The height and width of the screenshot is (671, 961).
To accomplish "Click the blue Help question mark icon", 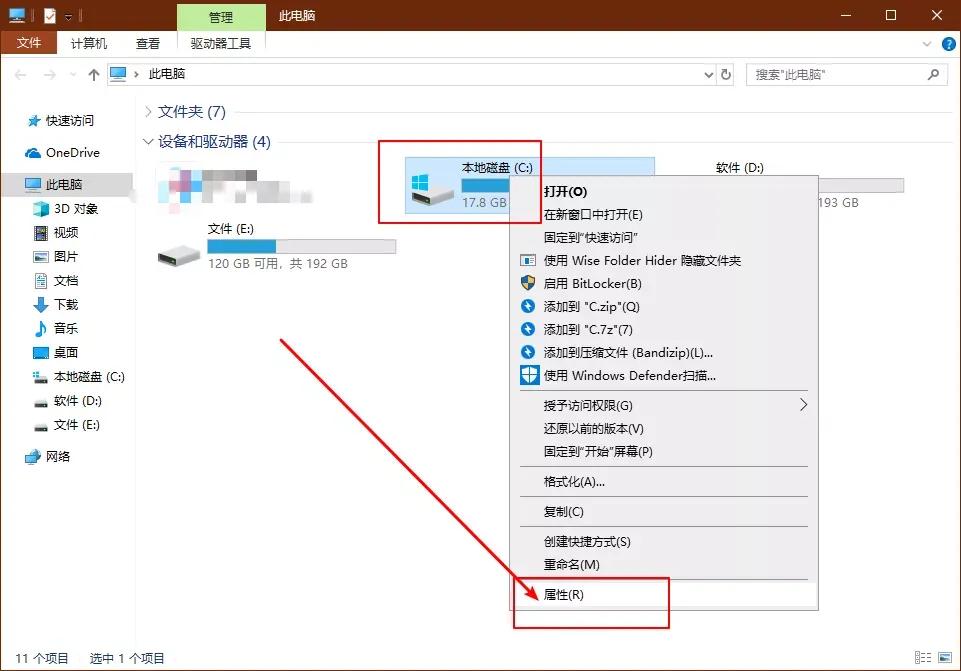I will pyautogui.click(x=947, y=44).
